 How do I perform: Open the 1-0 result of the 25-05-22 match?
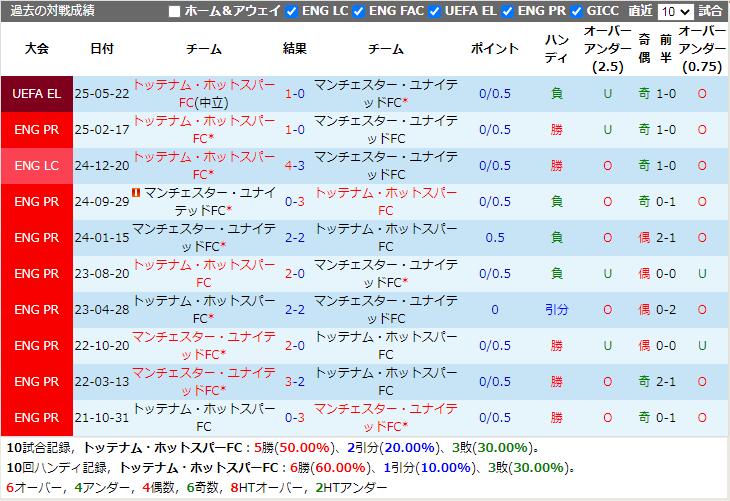[x=295, y=94]
